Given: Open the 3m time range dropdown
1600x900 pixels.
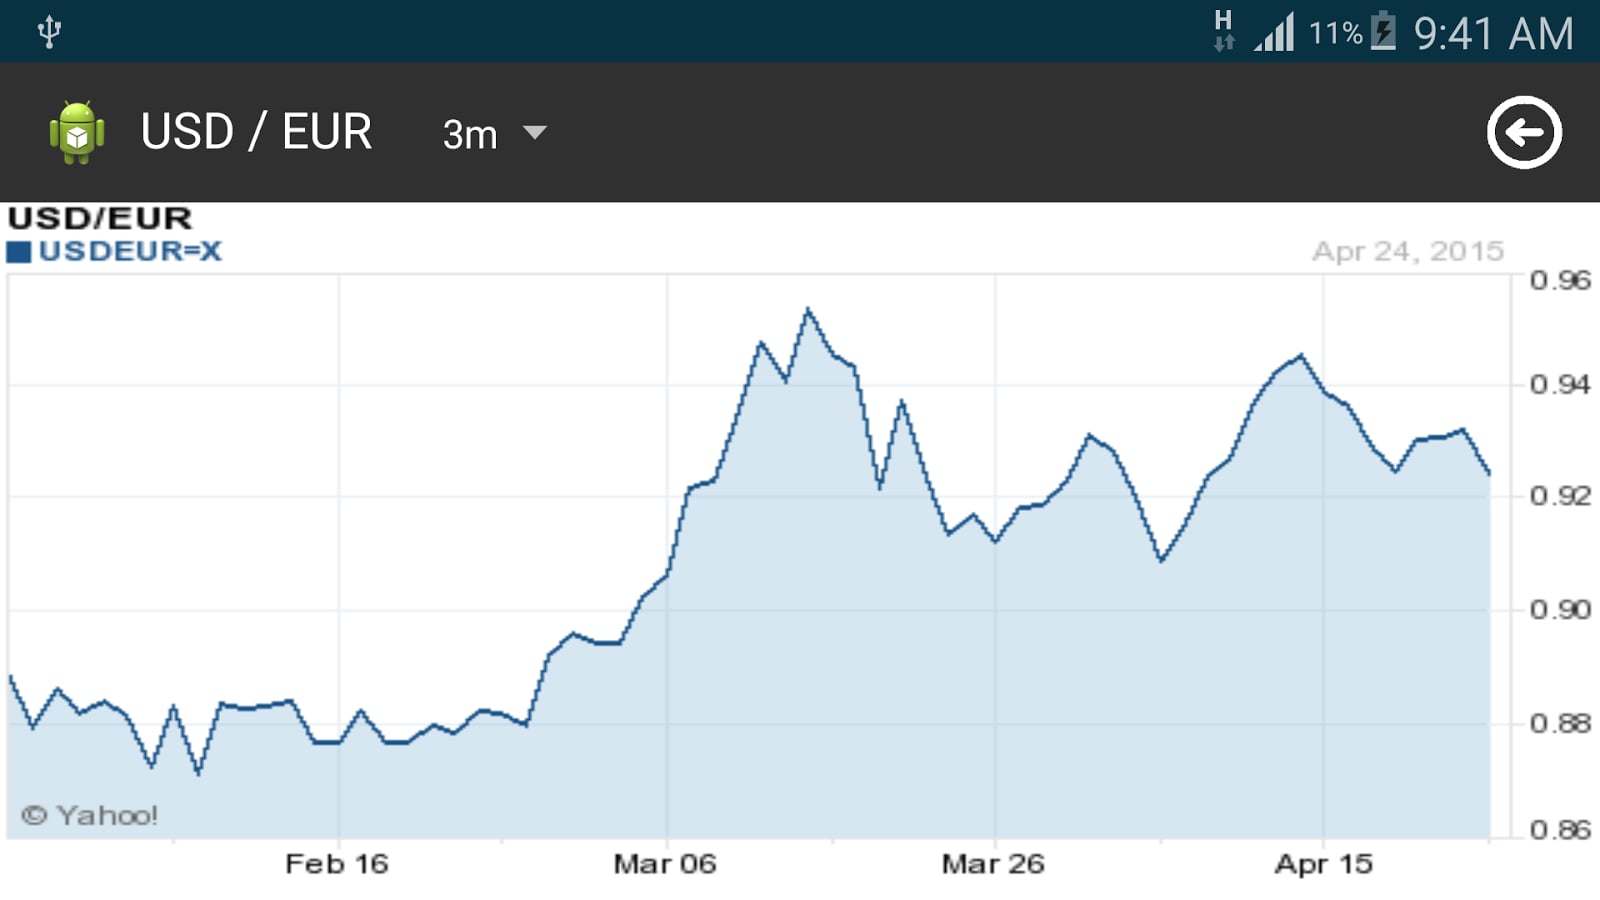Looking at the screenshot, I should coord(494,133).
